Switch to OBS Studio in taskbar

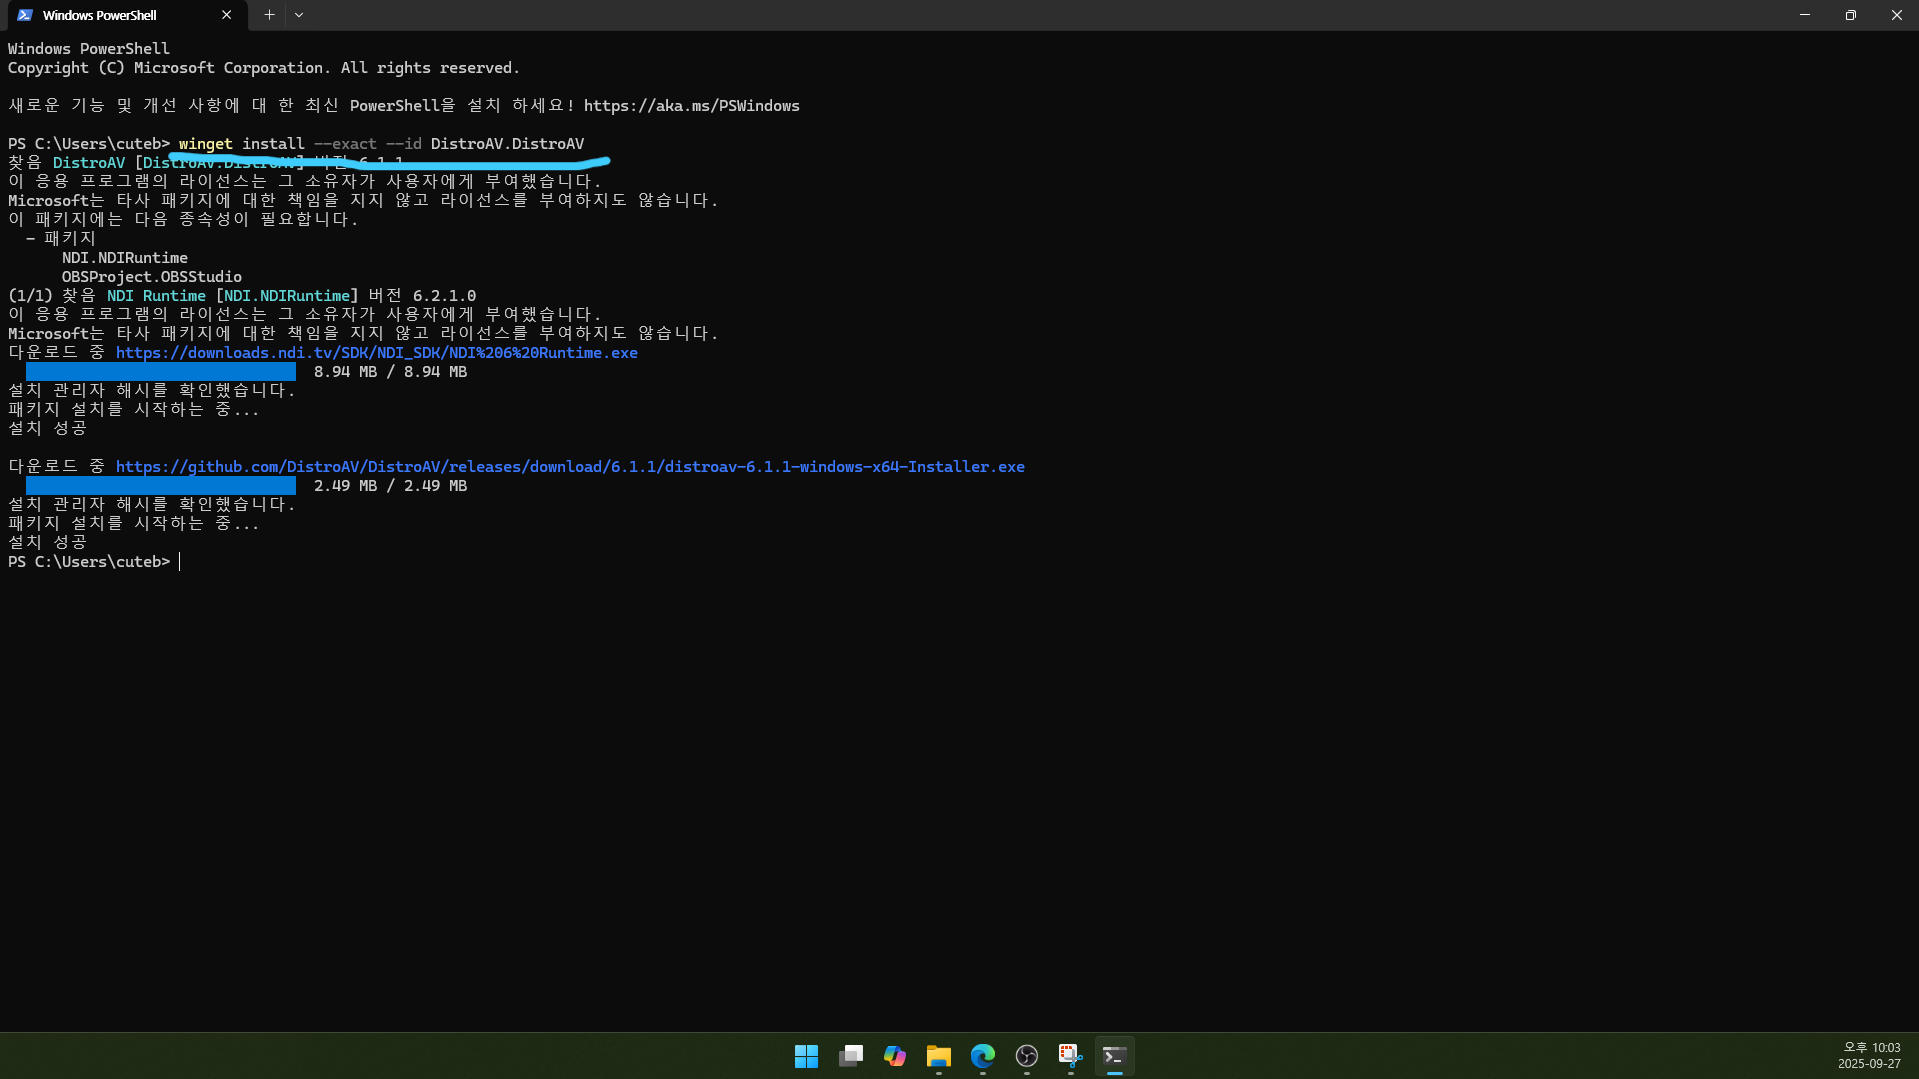1026,1056
